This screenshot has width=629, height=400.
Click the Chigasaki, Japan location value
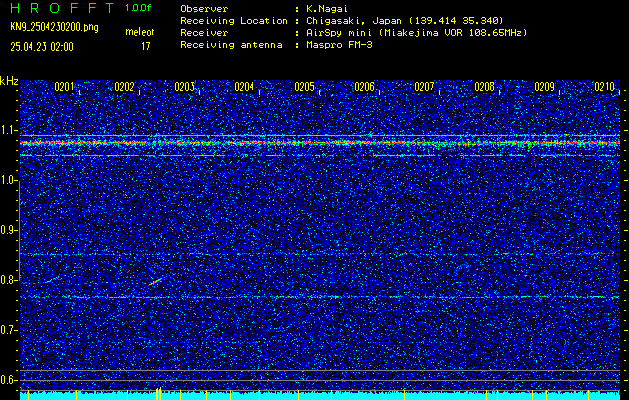coord(405,20)
